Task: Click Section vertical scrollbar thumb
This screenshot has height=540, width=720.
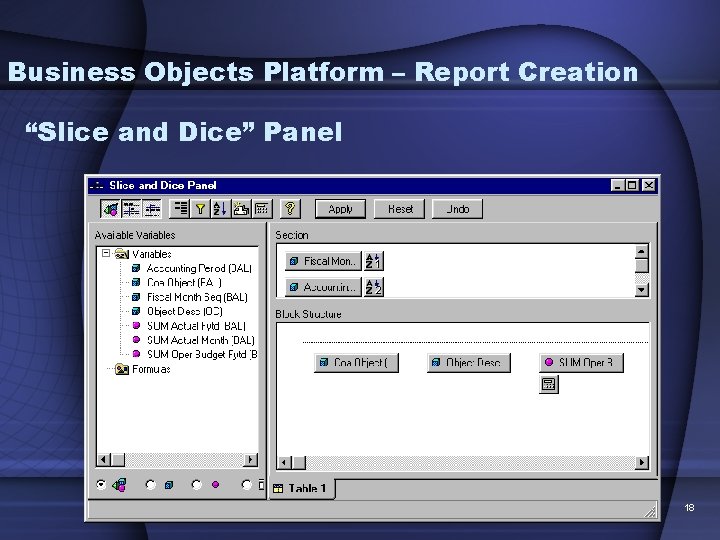Action: [x=641, y=265]
